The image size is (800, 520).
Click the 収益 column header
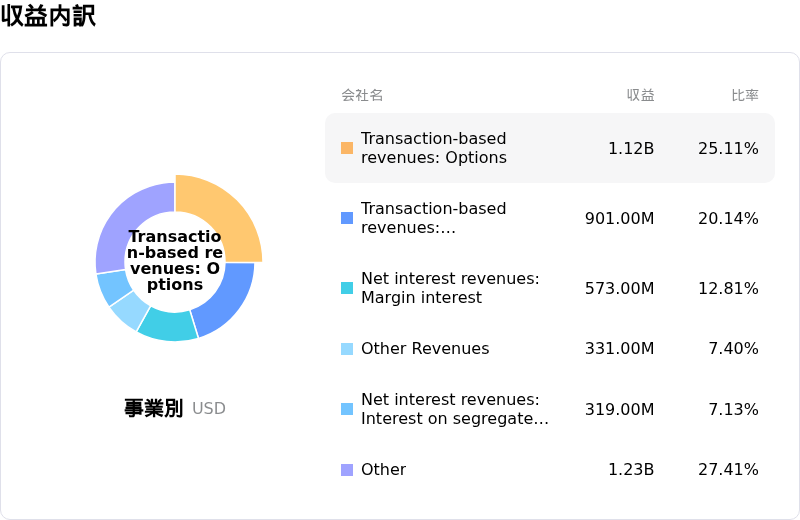point(640,95)
